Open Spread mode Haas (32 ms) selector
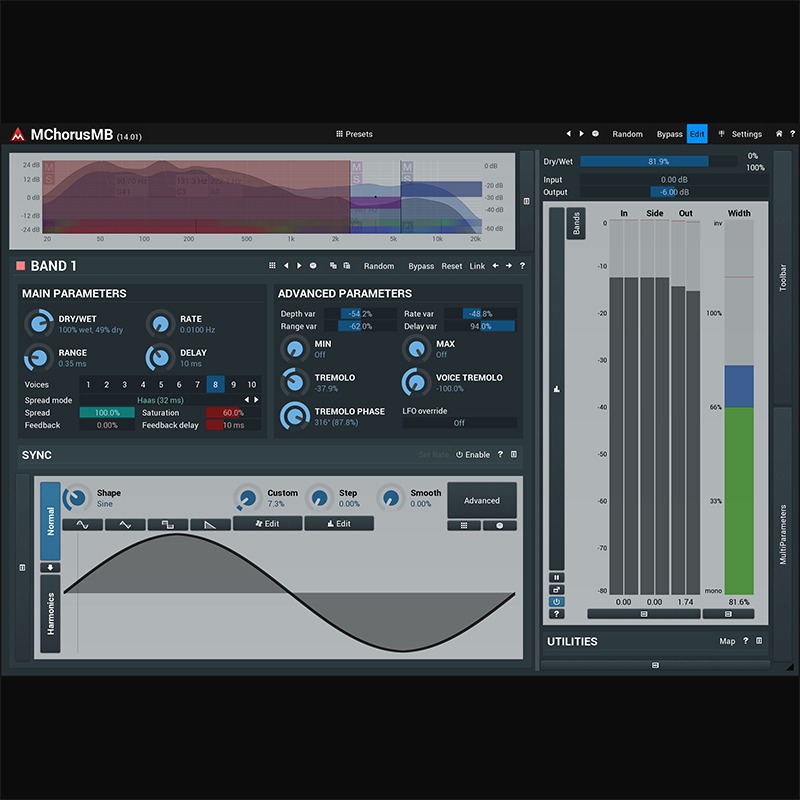The height and width of the screenshot is (800, 800). 160,400
